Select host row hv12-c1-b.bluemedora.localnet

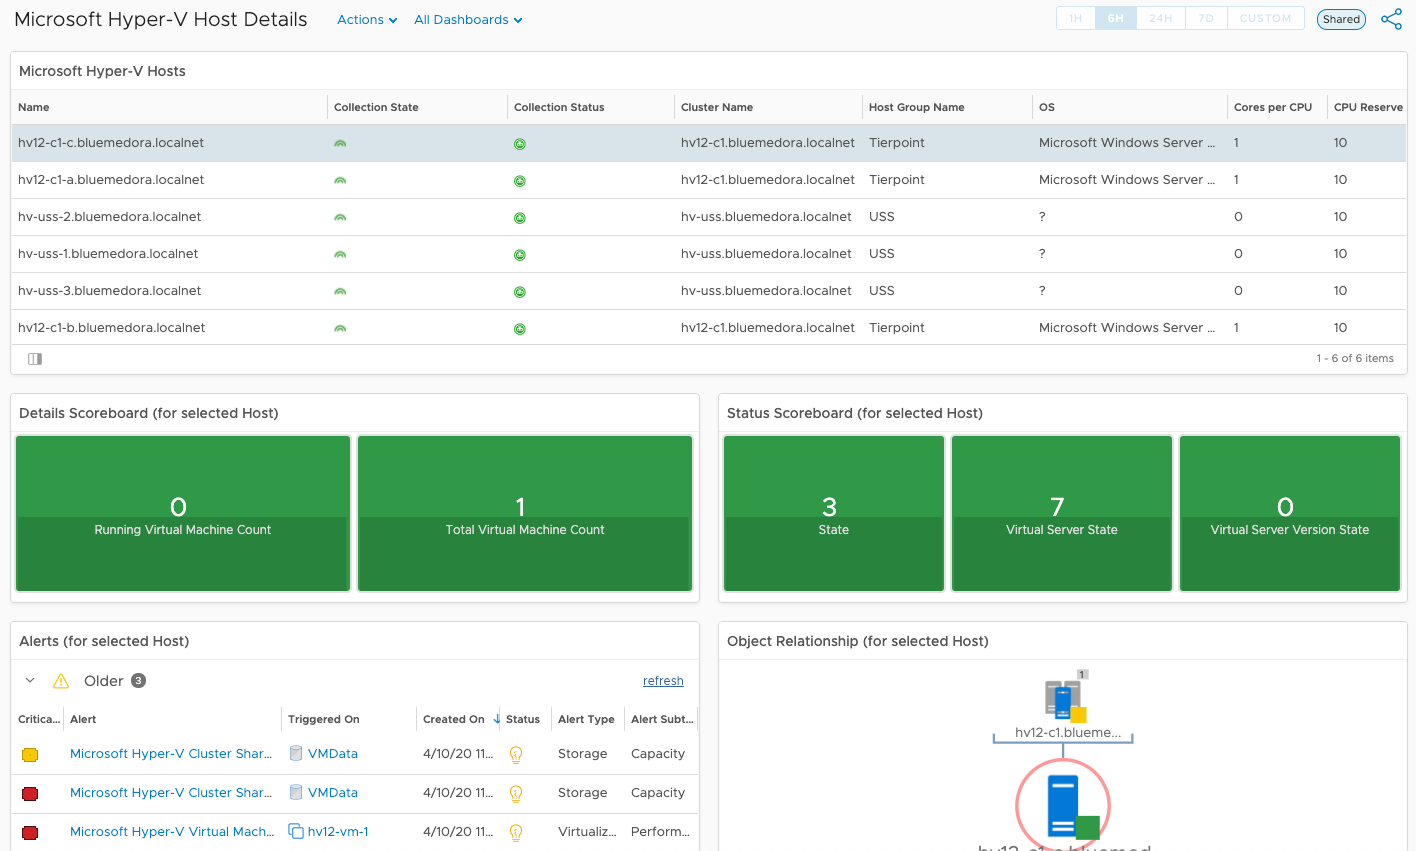pyautogui.click(x=709, y=328)
